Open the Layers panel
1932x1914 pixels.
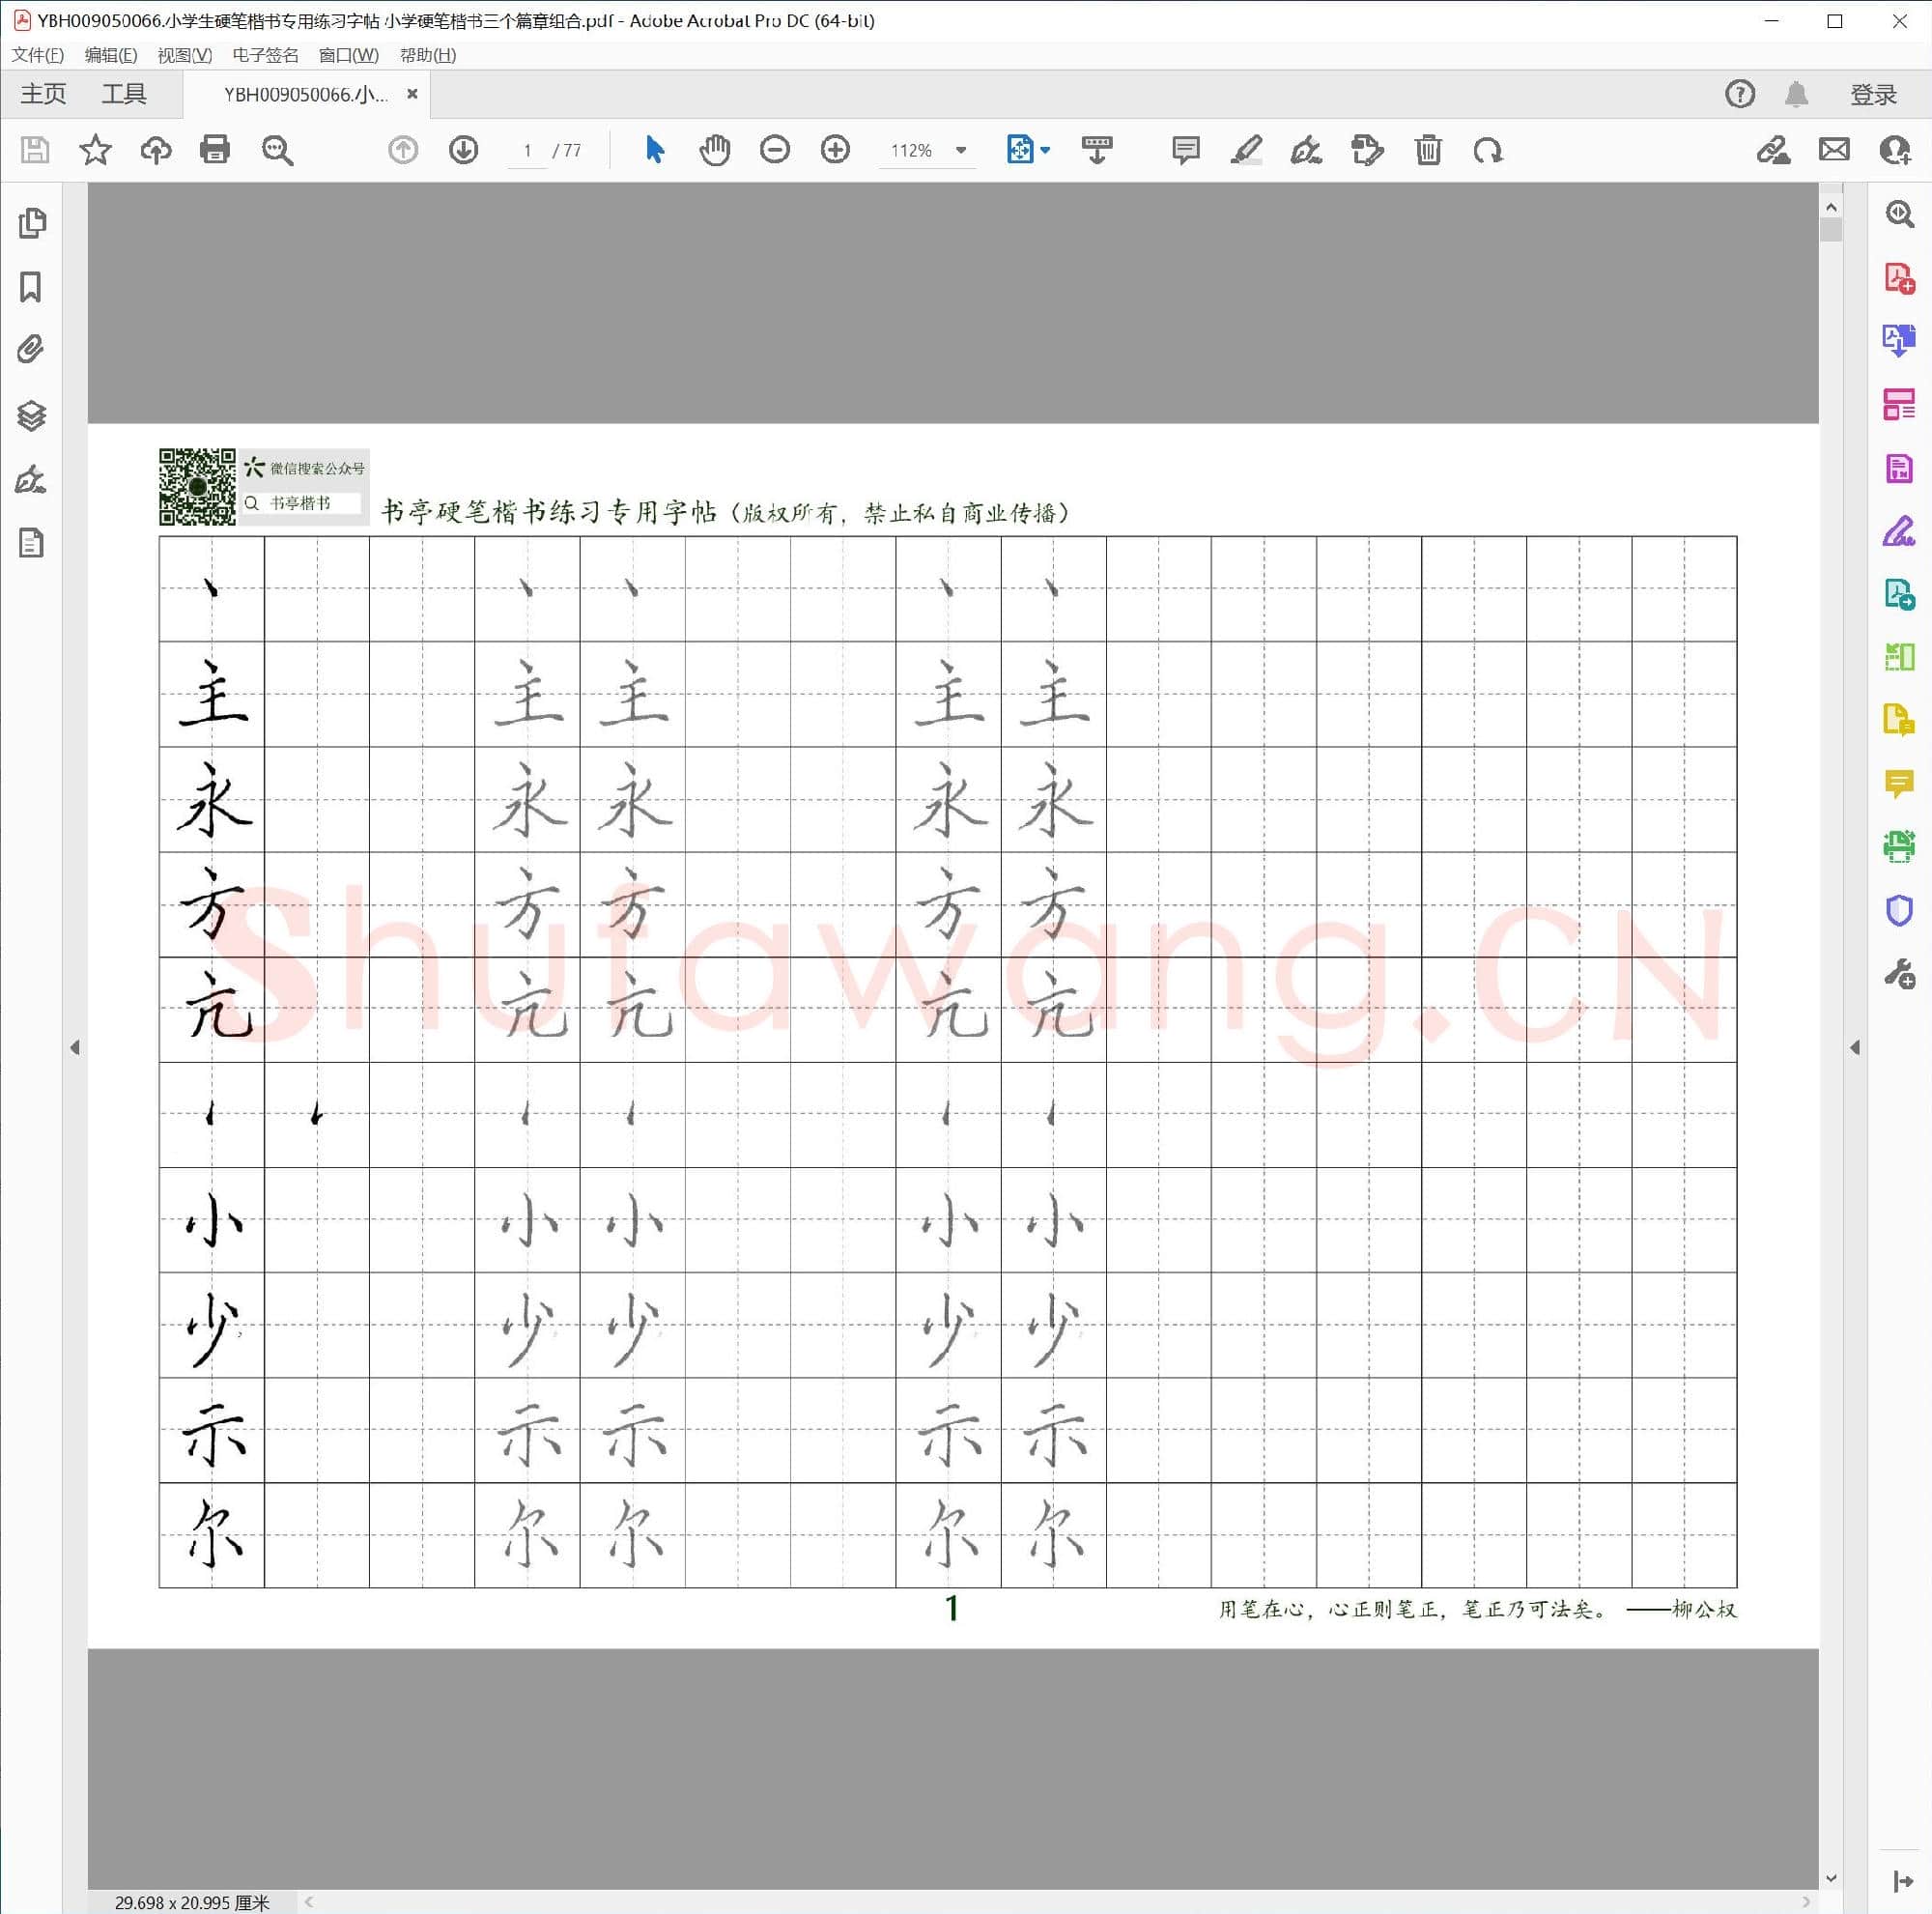click(33, 416)
